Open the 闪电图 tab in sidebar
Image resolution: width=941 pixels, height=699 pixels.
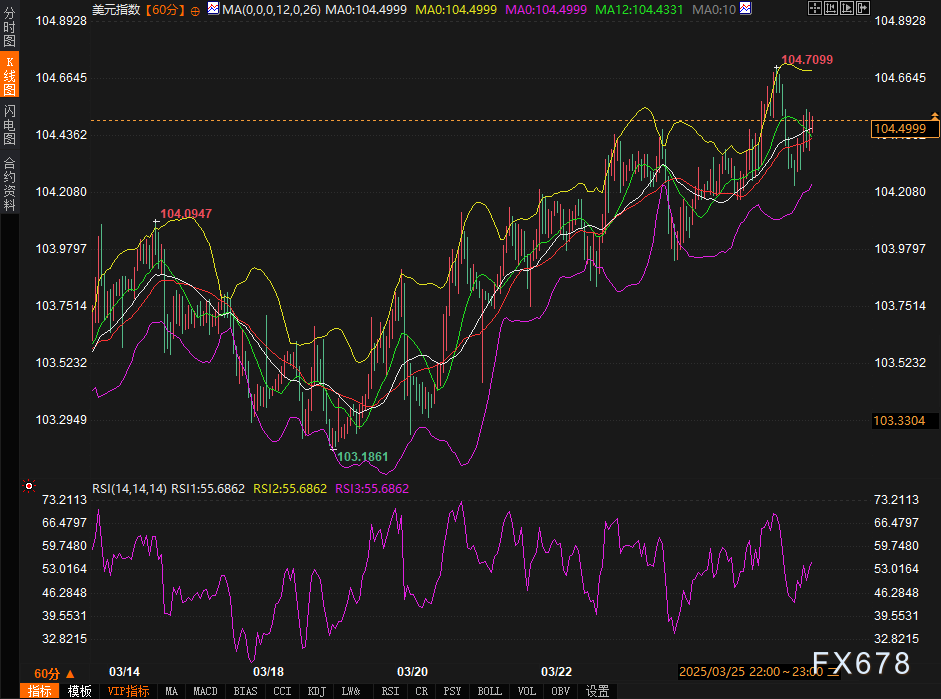9,123
